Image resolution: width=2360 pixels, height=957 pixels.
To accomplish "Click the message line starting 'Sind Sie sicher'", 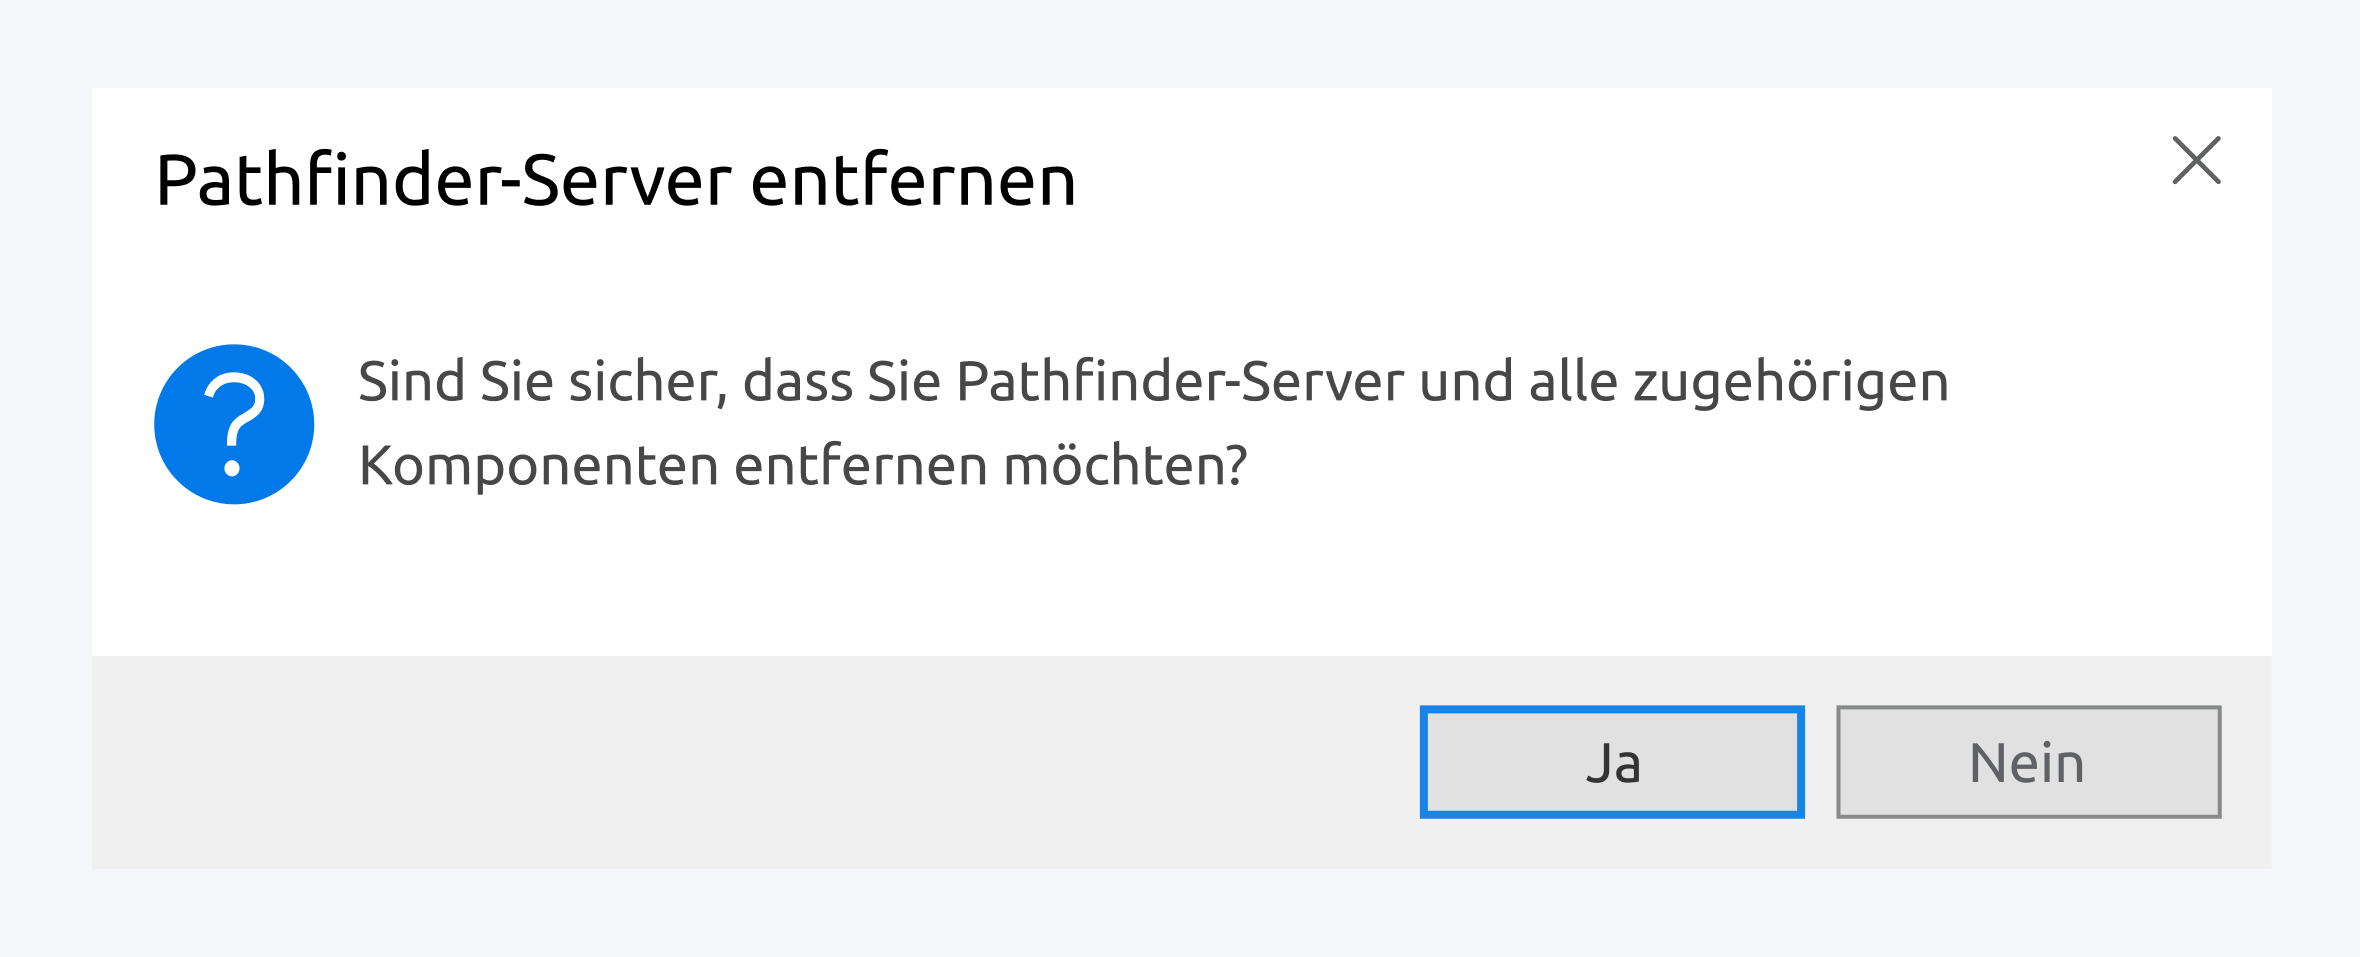I will point(1153,382).
